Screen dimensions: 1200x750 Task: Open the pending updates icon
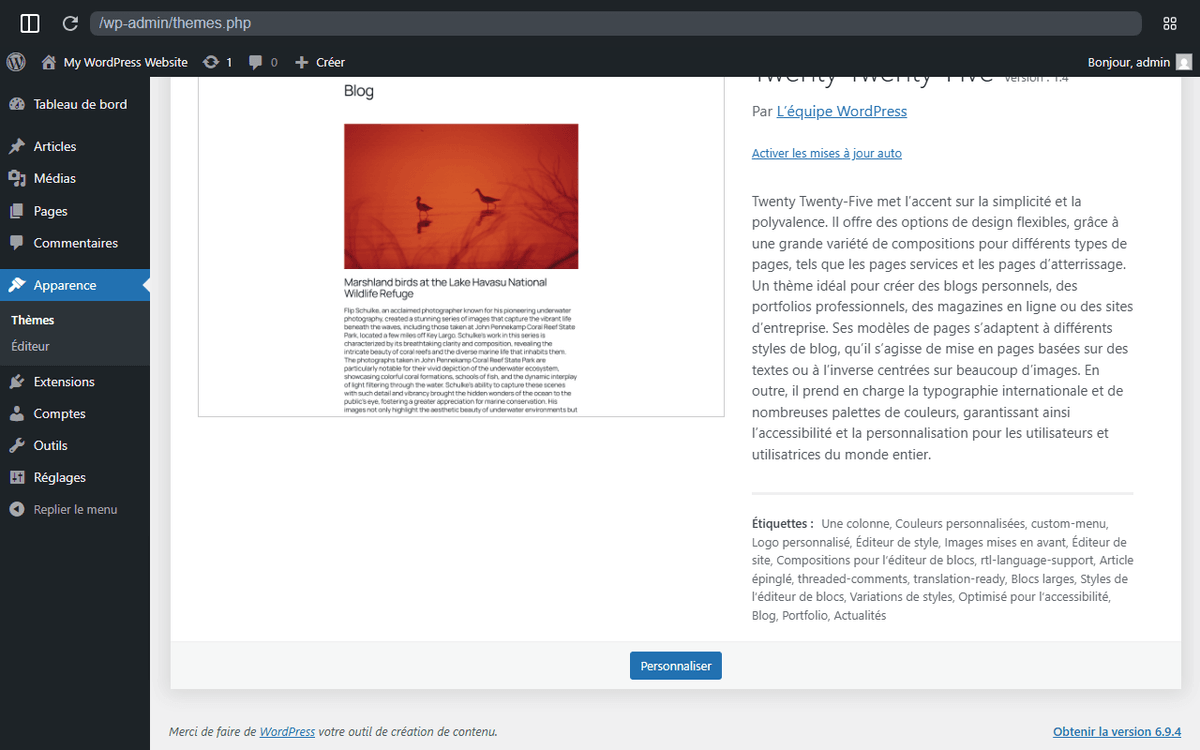(211, 62)
